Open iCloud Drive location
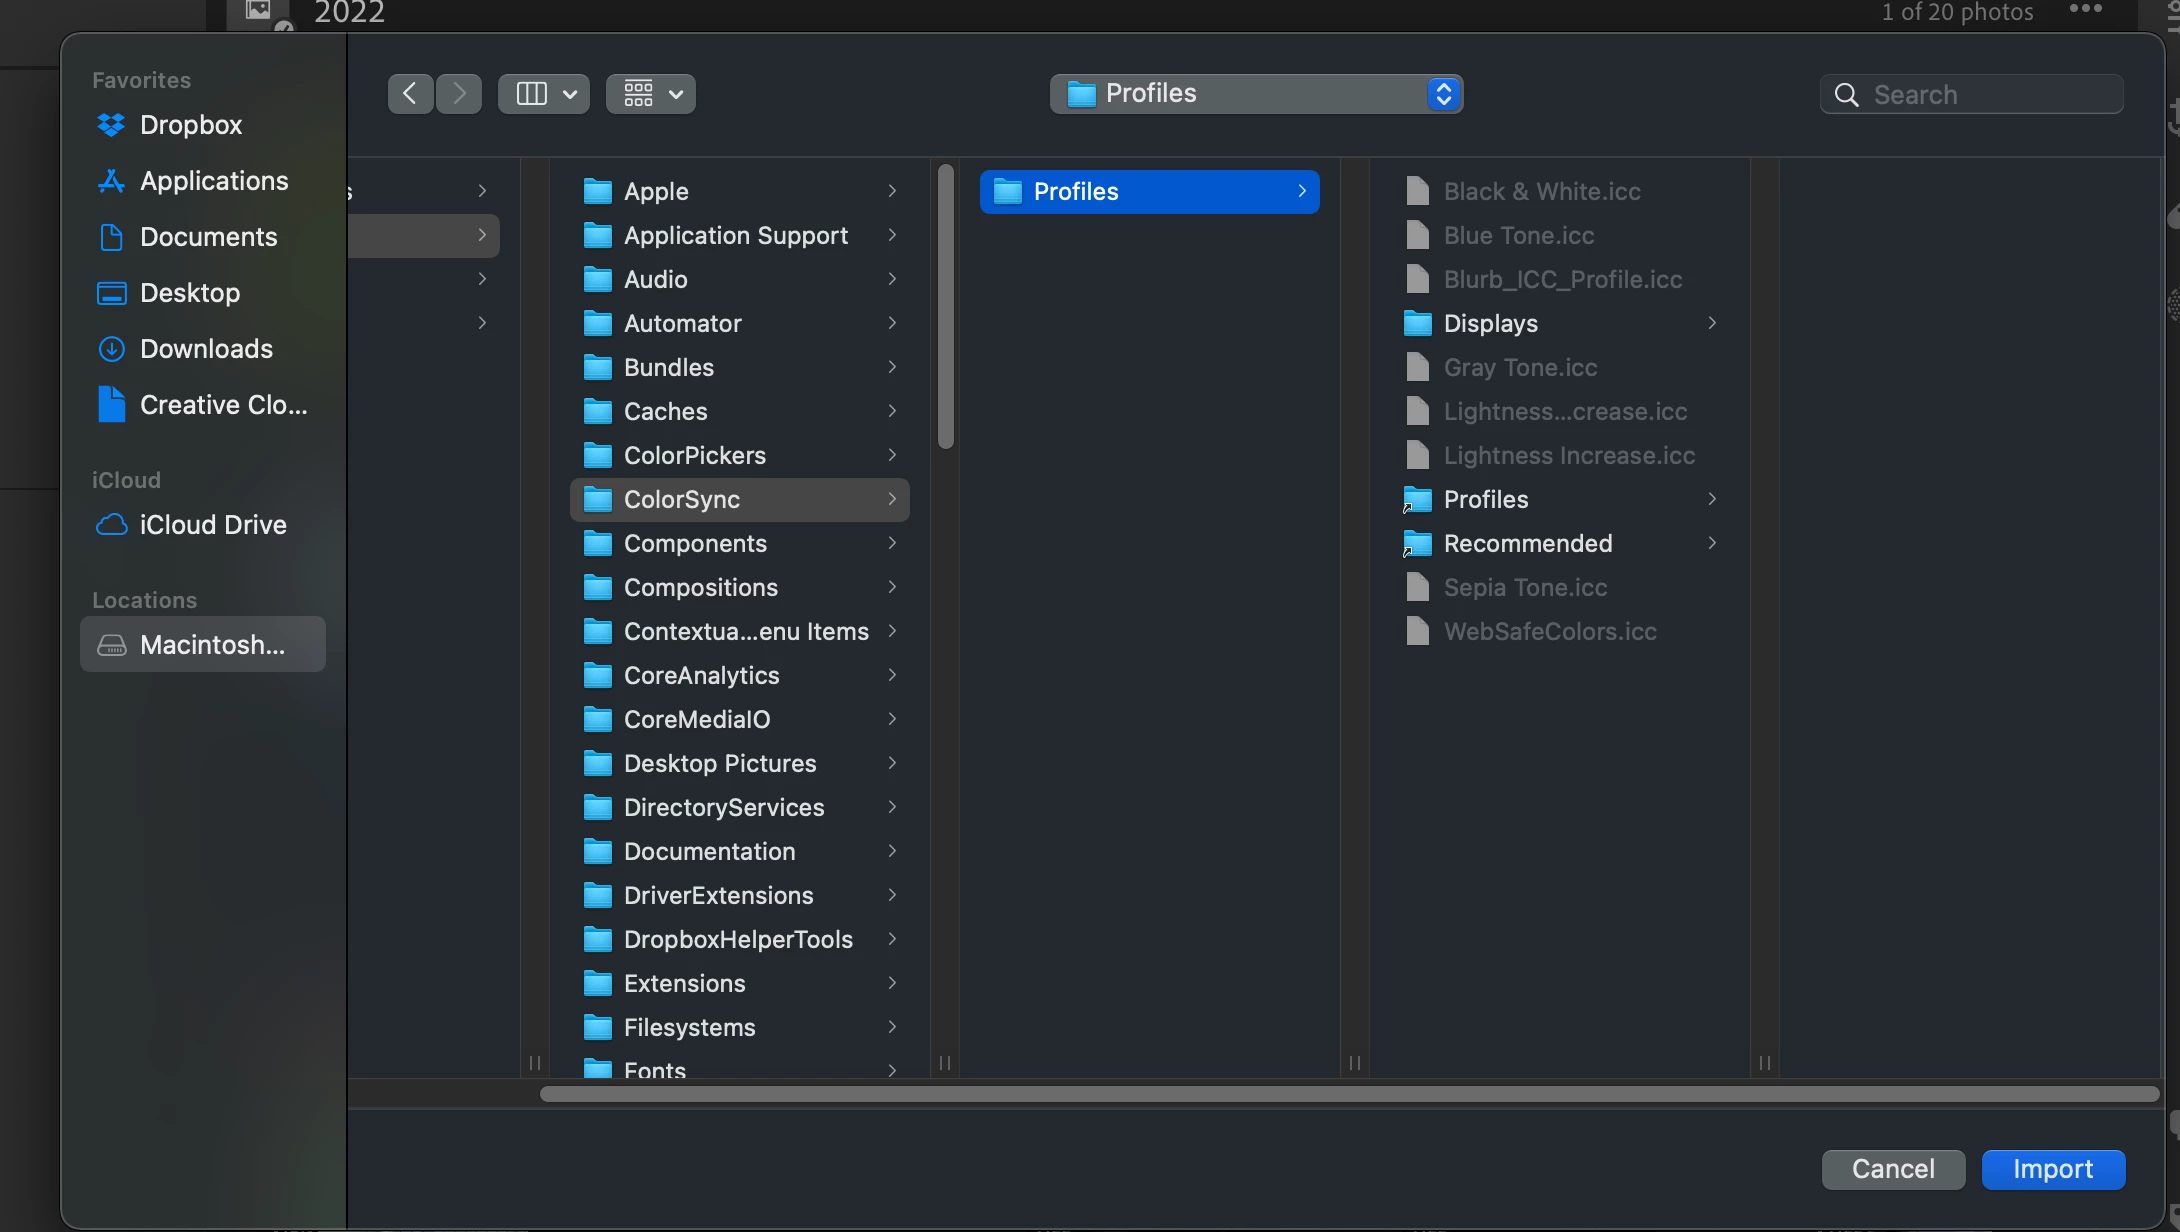 coord(212,525)
